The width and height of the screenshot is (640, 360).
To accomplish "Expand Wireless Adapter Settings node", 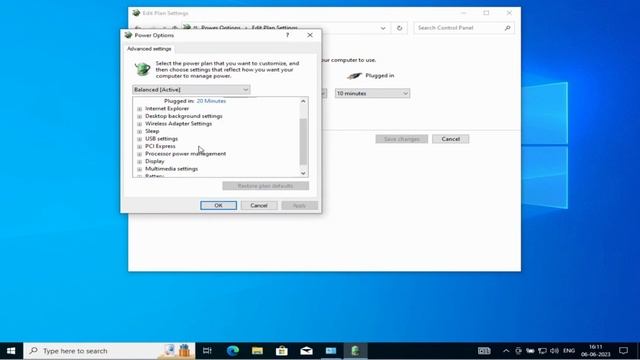I will pos(140,124).
